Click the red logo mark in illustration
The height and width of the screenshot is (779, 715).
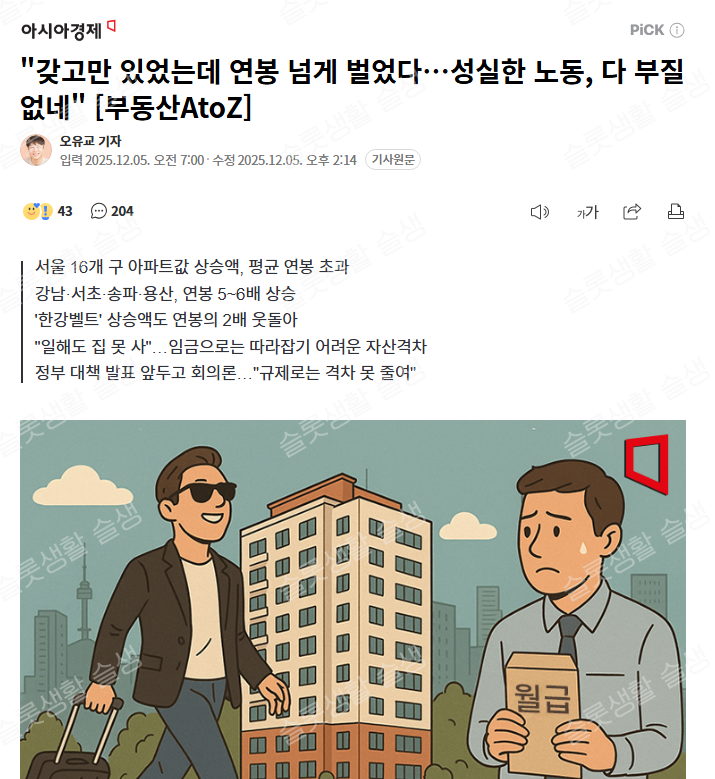(x=646, y=464)
